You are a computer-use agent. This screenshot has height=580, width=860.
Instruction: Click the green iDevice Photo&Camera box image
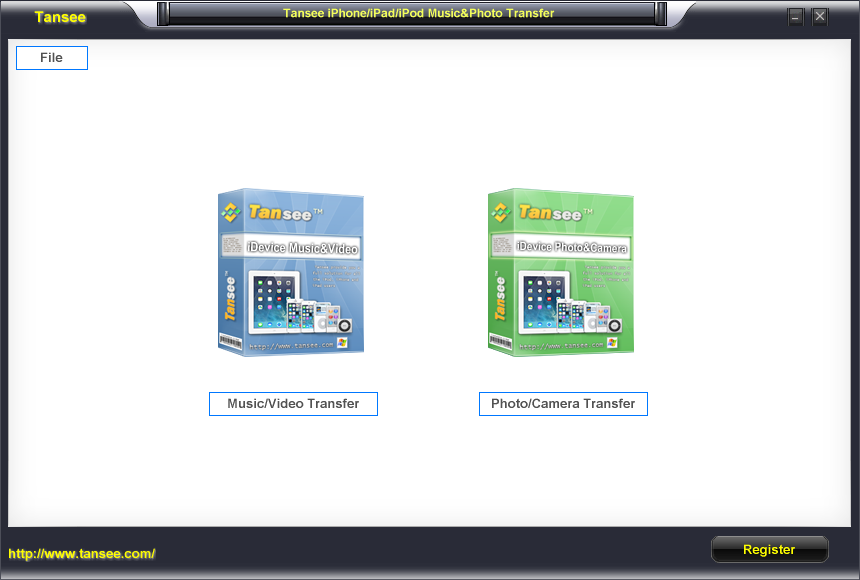[561, 272]
